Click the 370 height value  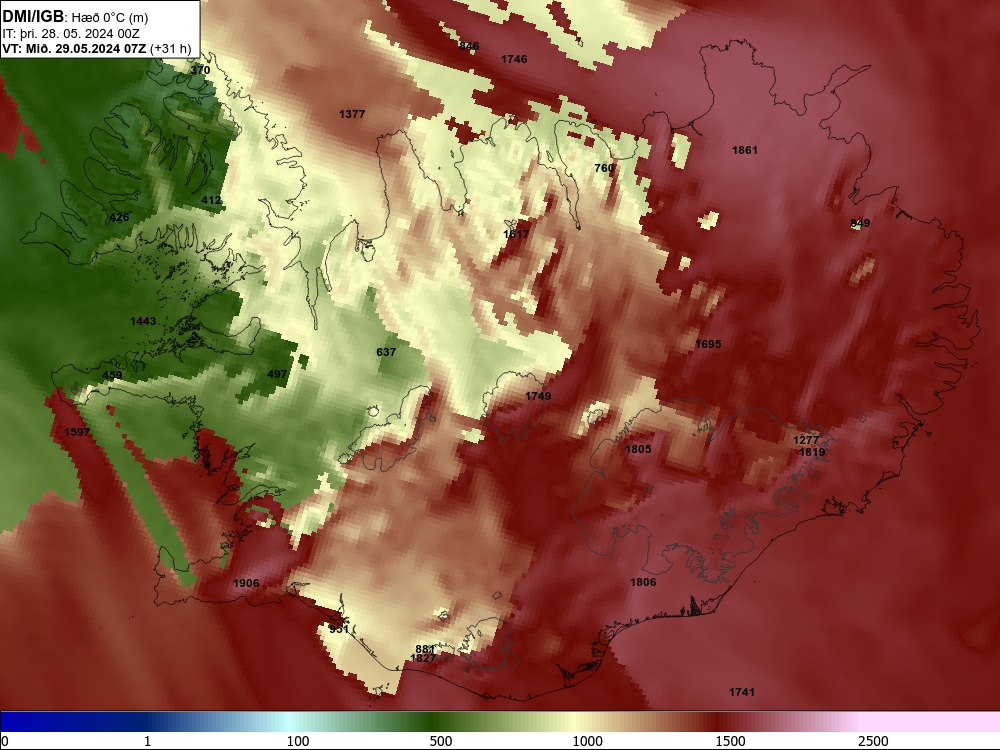(x=200, y=70)
